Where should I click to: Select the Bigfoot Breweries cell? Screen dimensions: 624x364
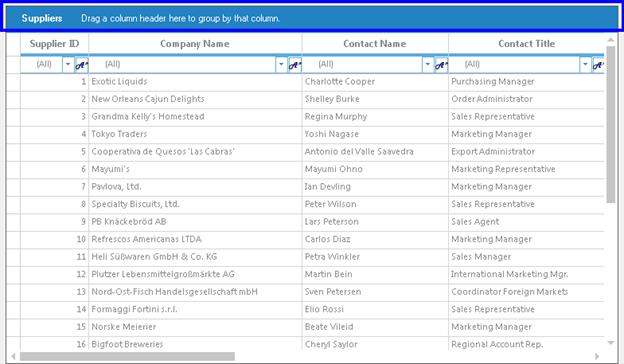click(195, 344)
